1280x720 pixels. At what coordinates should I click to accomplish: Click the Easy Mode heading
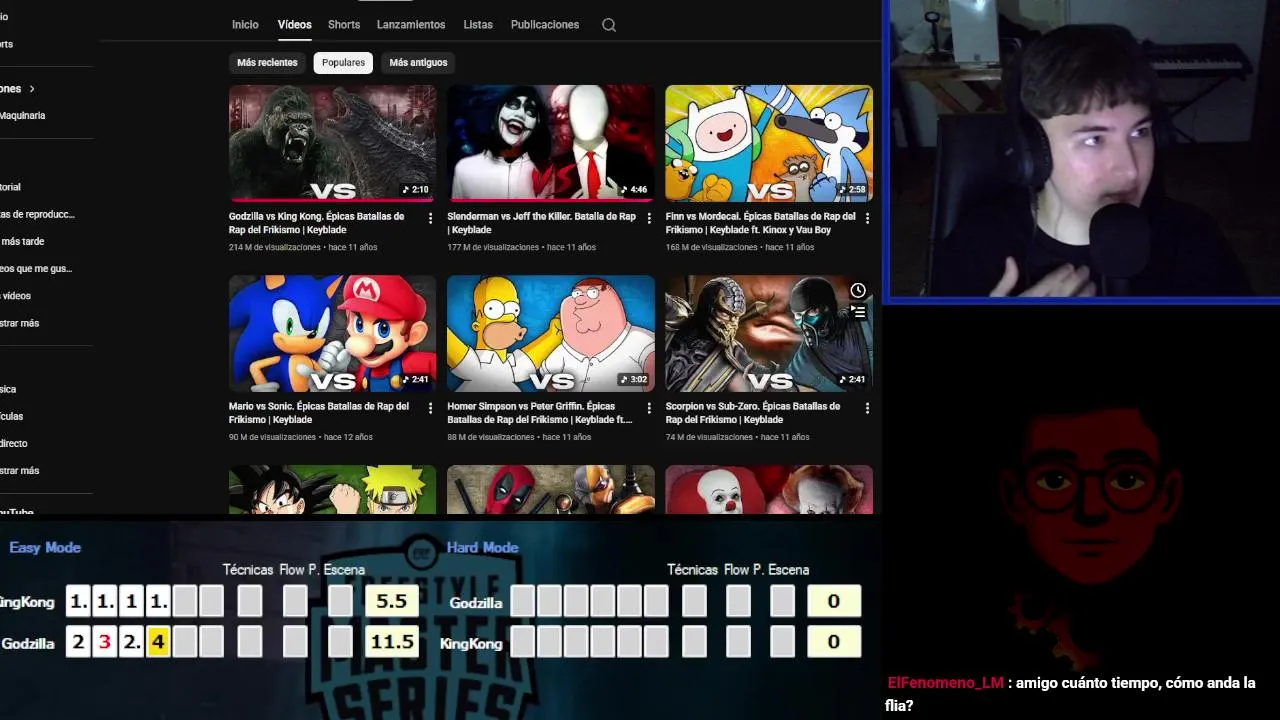click(45, 547)
